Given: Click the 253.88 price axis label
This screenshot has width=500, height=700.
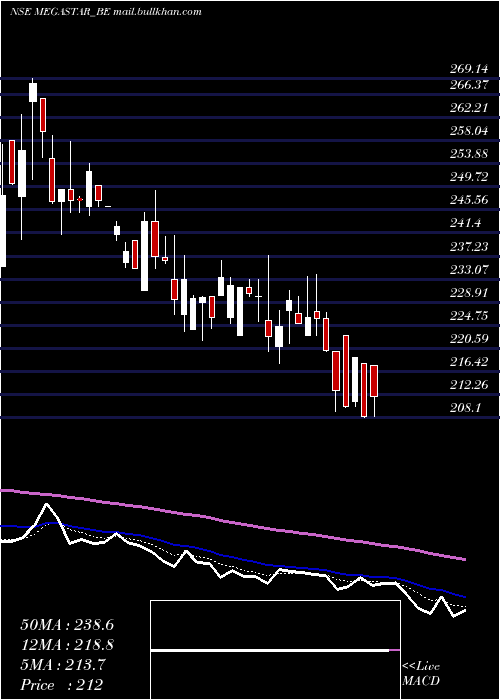Looking at the screenshot, I should tap(469, 154).
